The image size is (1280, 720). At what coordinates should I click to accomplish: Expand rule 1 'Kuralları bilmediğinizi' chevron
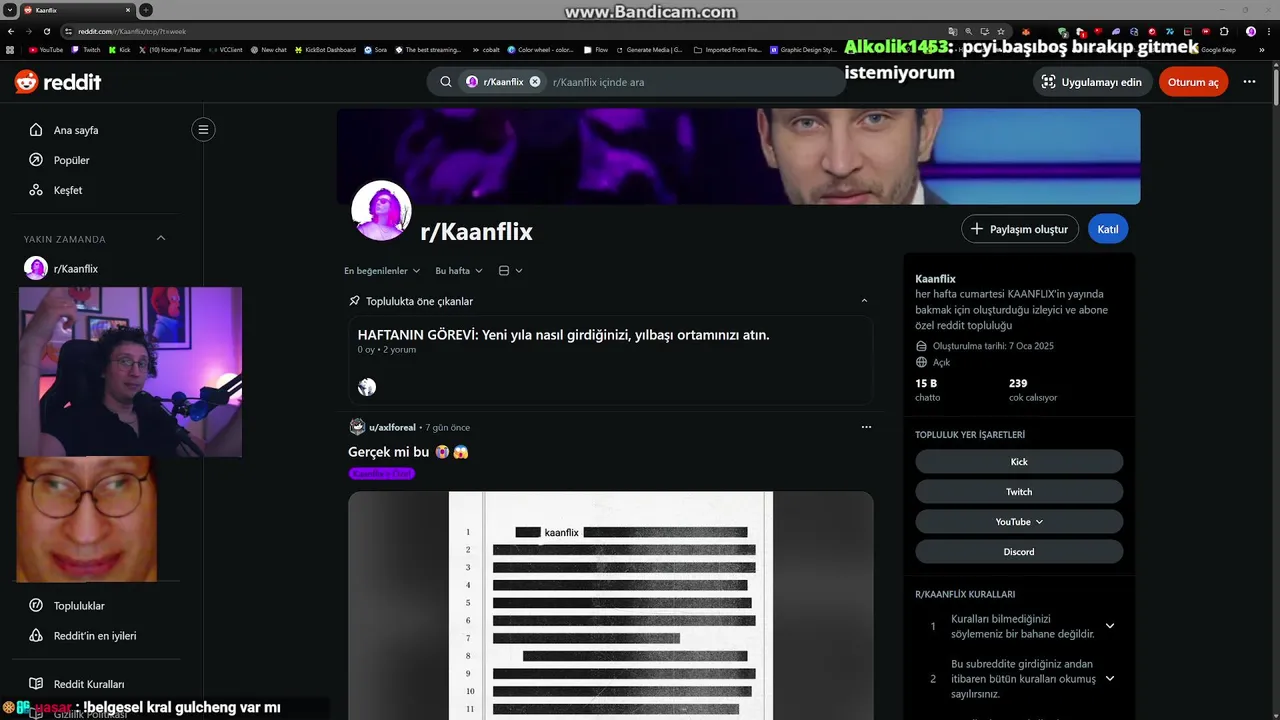tap(1109, 626)
